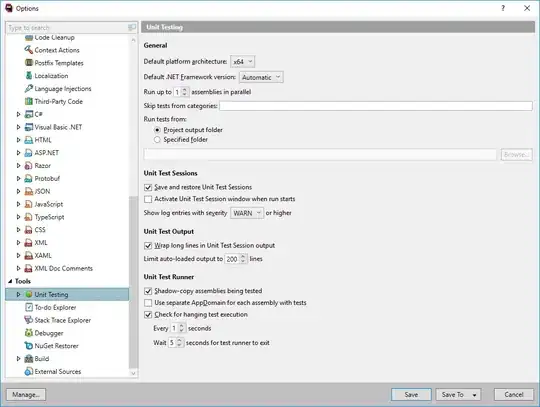Select Project output folder radio button

click(x=157, y=130)
